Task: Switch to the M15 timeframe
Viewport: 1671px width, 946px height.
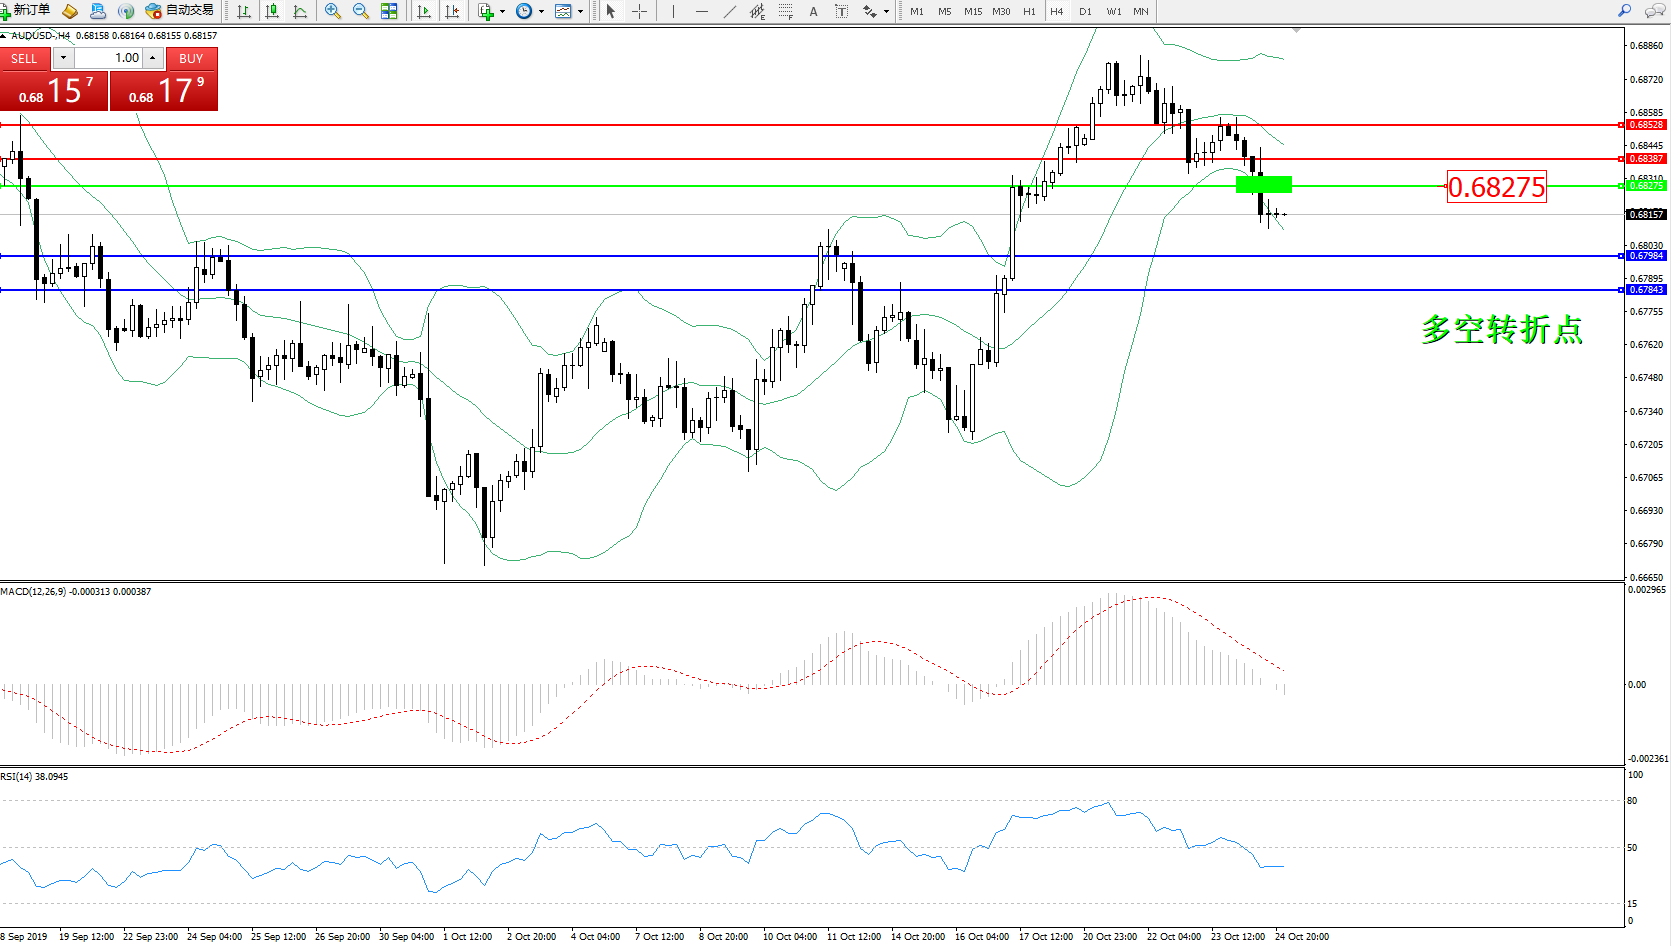Action: point(972,11)
